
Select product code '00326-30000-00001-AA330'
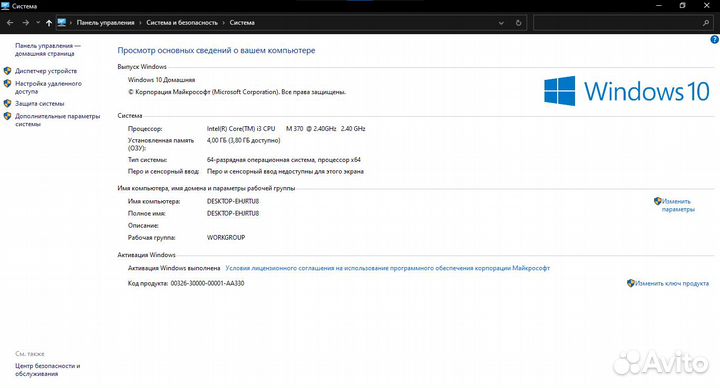tap(208, 283)
